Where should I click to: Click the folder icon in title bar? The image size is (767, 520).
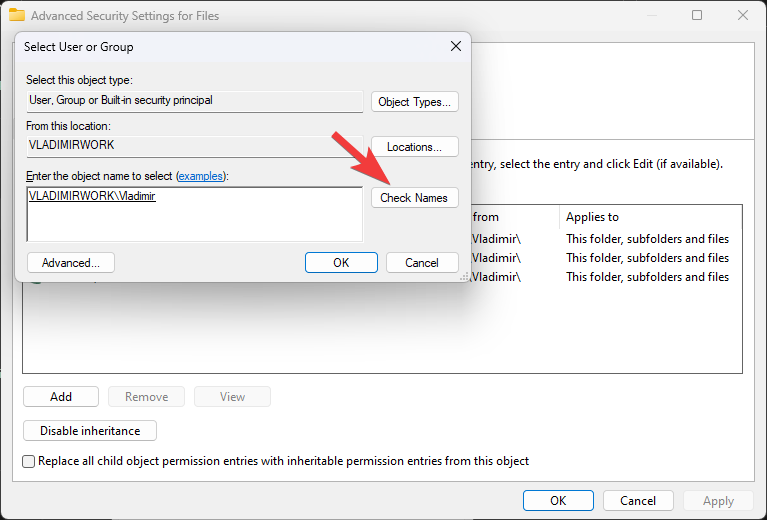click(17, 16)
